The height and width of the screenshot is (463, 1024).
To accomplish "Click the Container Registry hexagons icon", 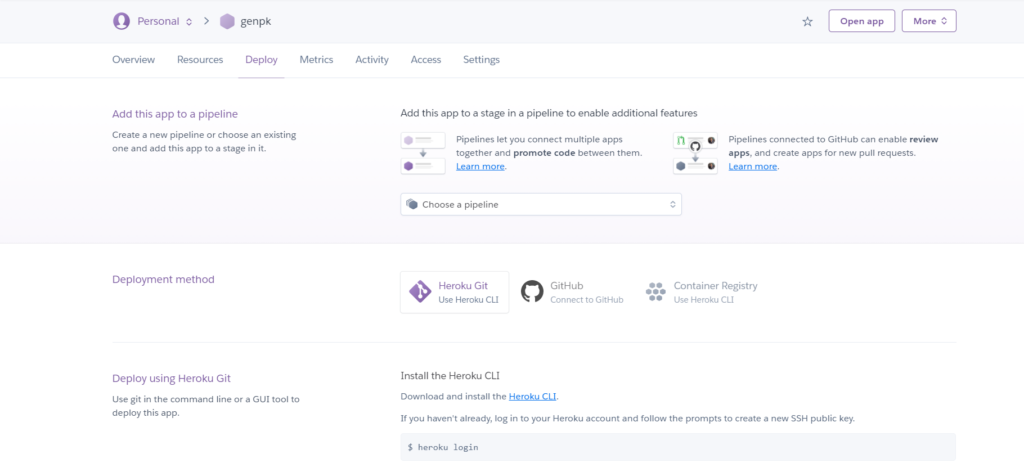I will pos(656,291).
